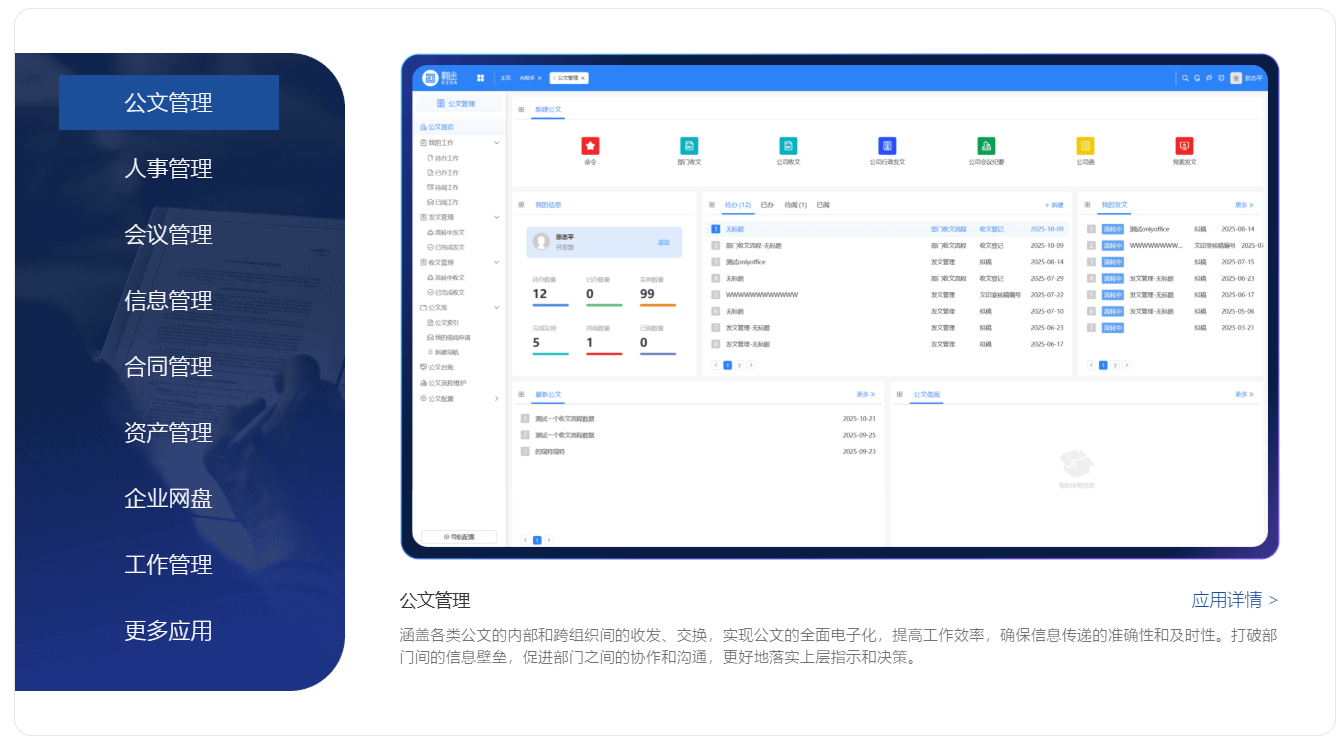Click the 导航配置 button in sidebar
The width and height of the screenshot is (1342, 744).
(x=459, y=537)
